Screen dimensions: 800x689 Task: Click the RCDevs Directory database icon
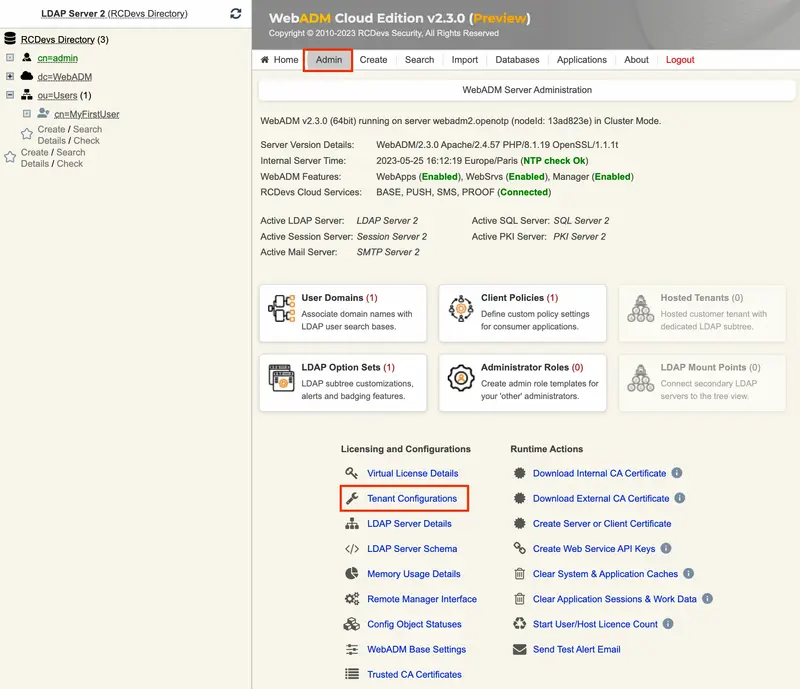[x=10, y=38]
